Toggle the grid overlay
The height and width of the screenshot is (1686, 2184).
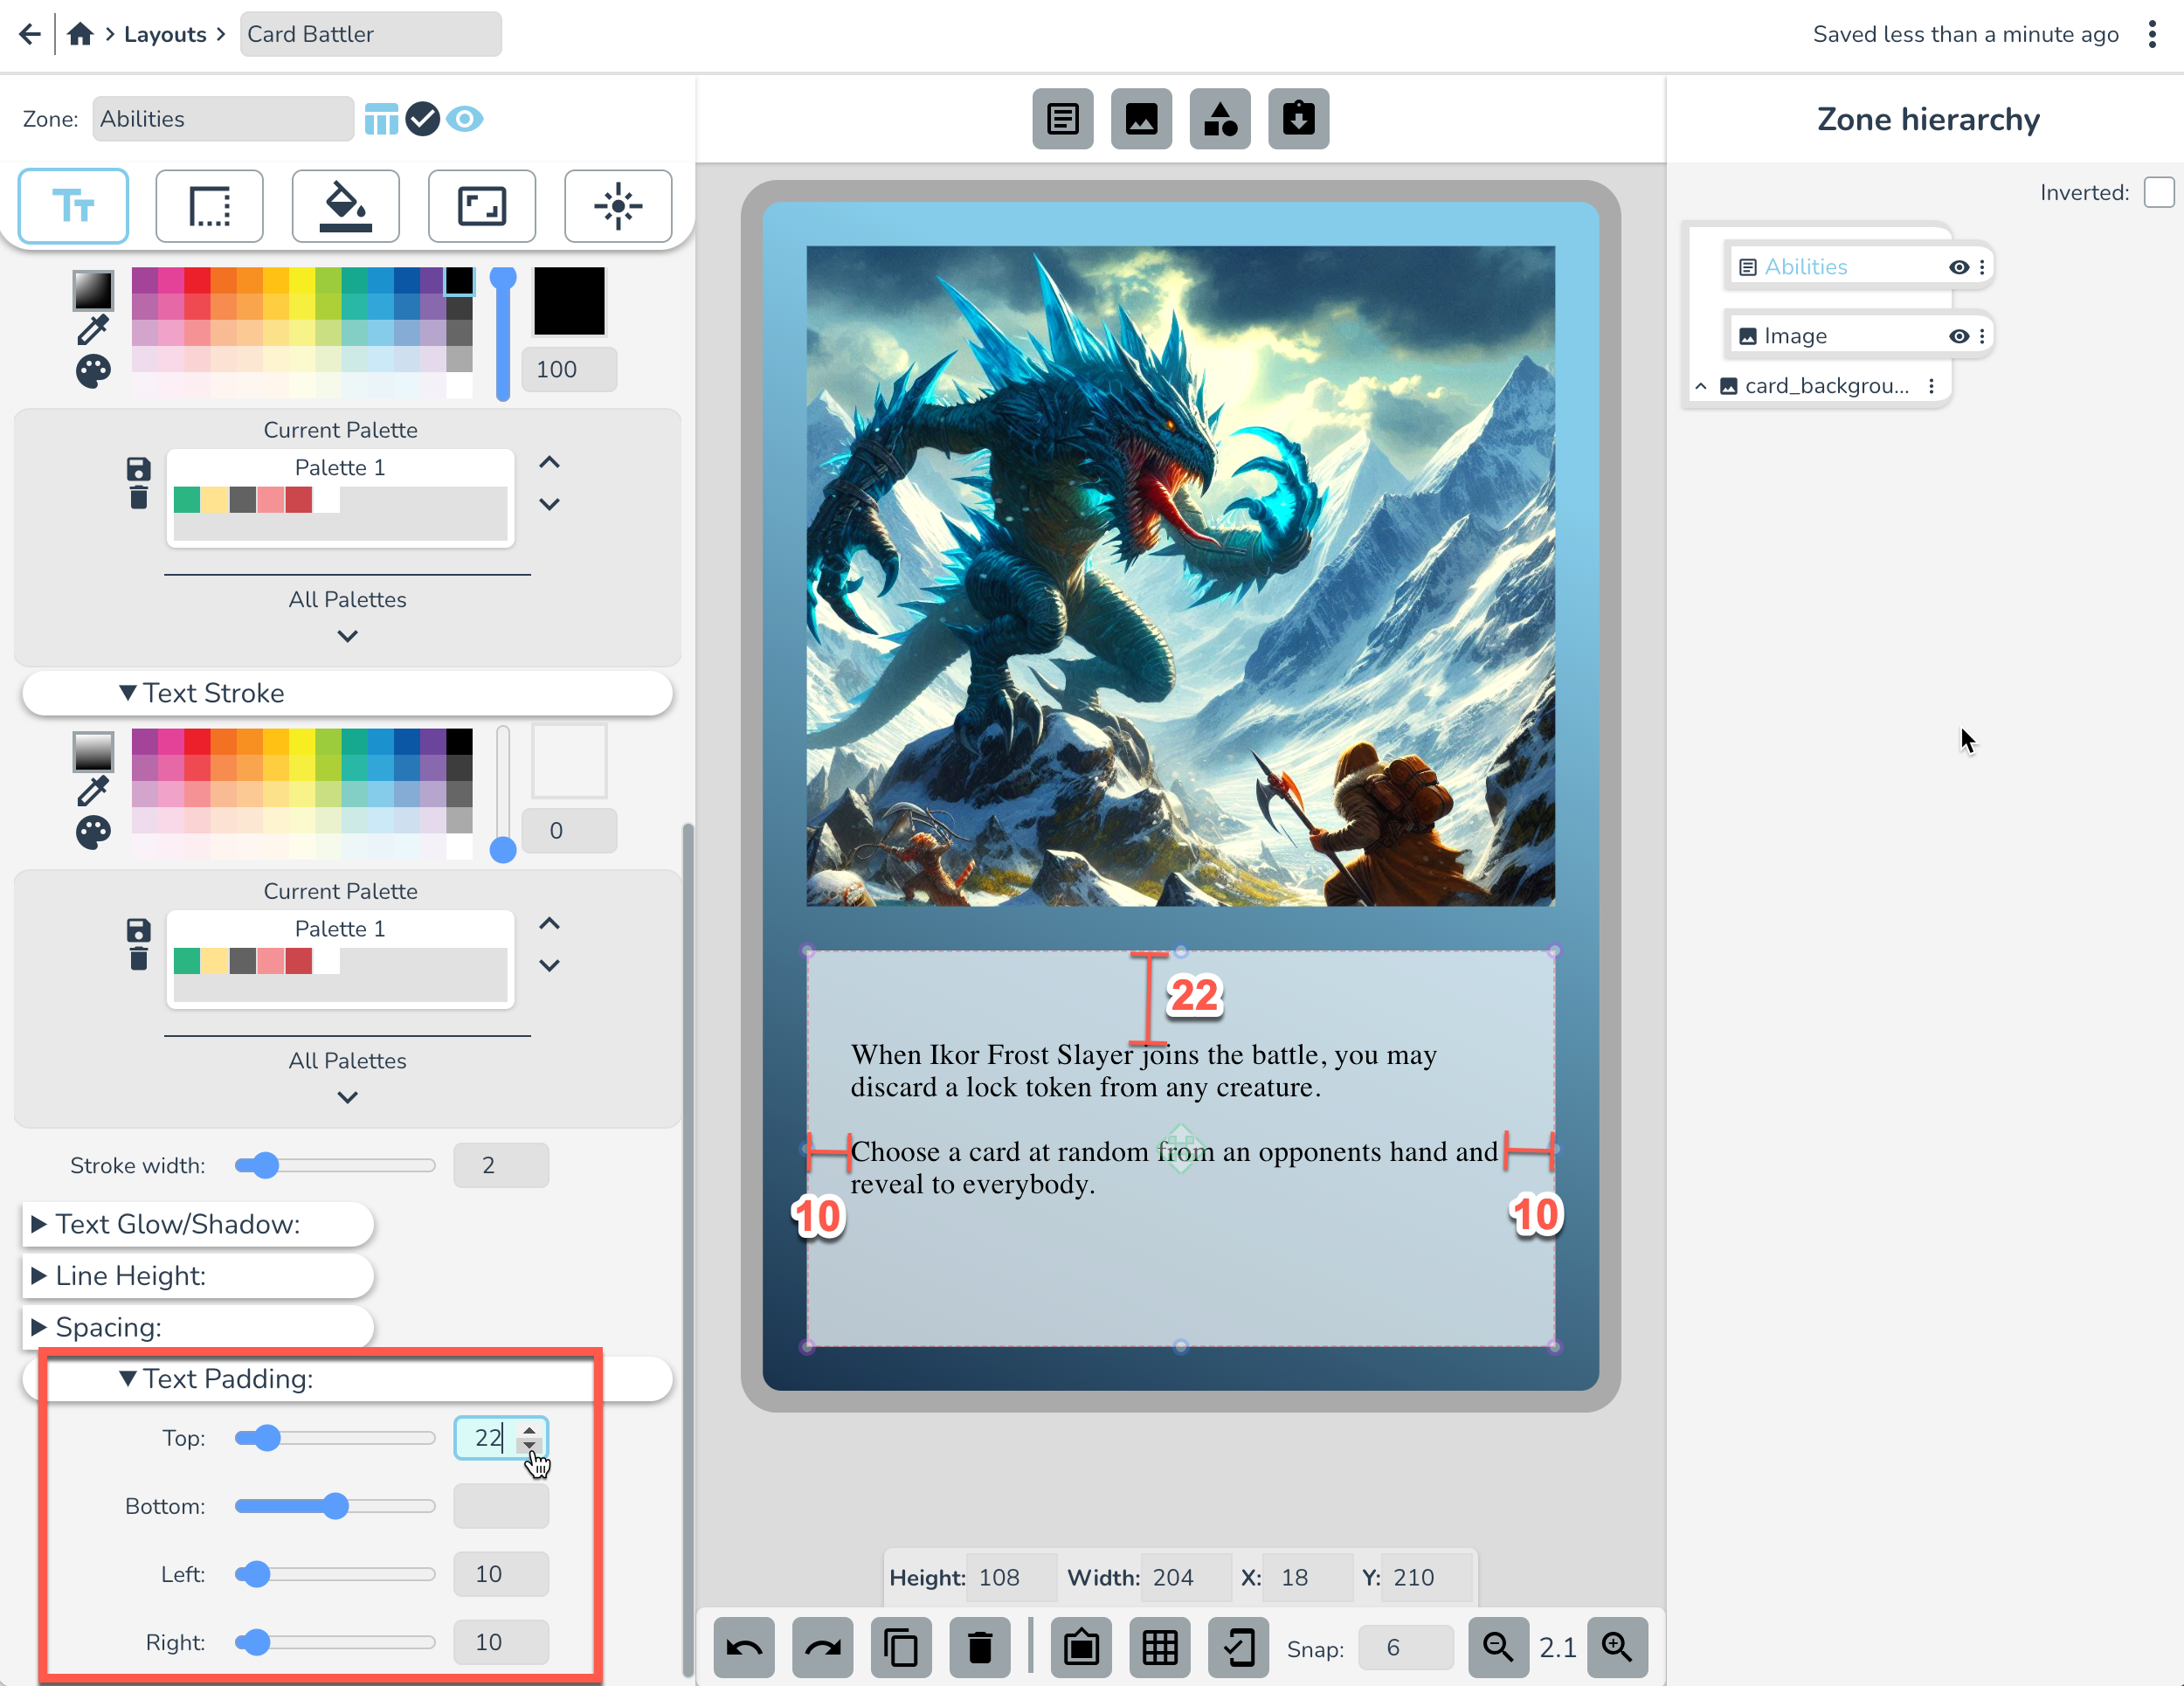(x=1160, y=1648)
